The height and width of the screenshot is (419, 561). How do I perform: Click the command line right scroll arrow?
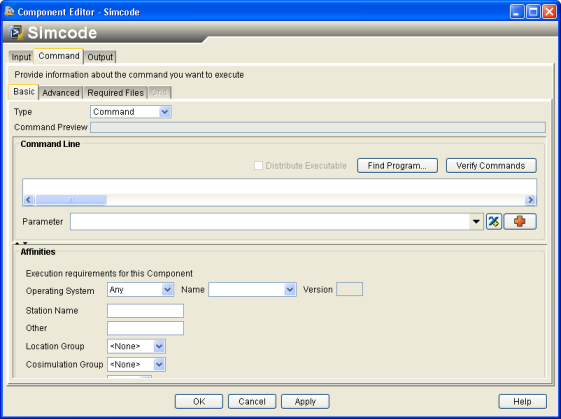530,200
